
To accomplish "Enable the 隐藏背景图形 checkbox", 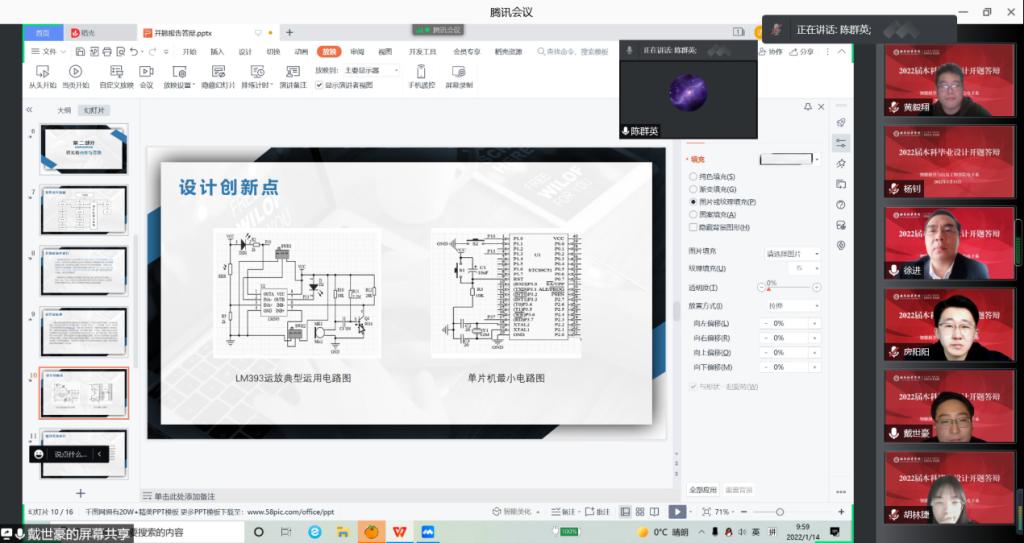I will [694, 227].
